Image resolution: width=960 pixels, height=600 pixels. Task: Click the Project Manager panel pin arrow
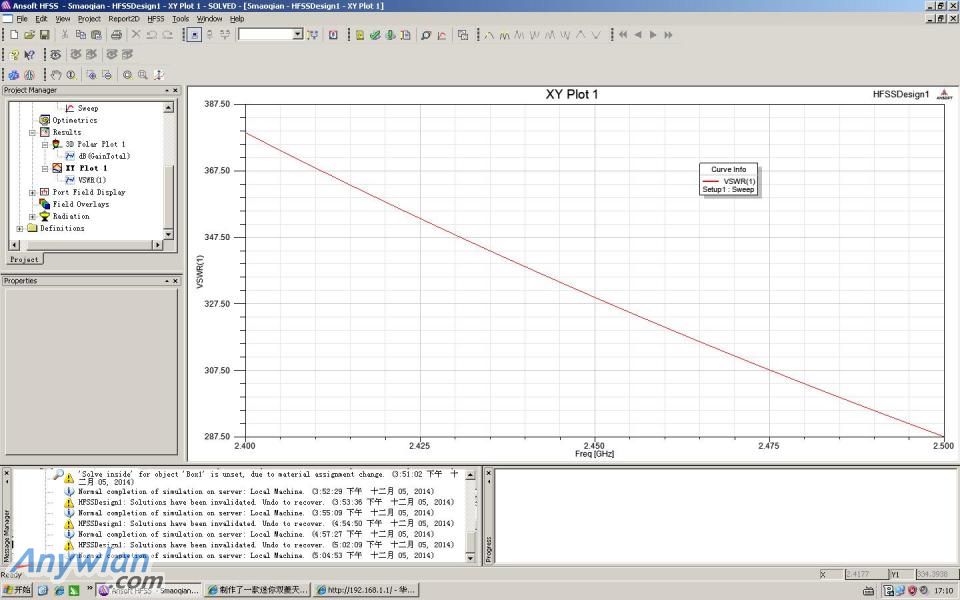(167, 91)
